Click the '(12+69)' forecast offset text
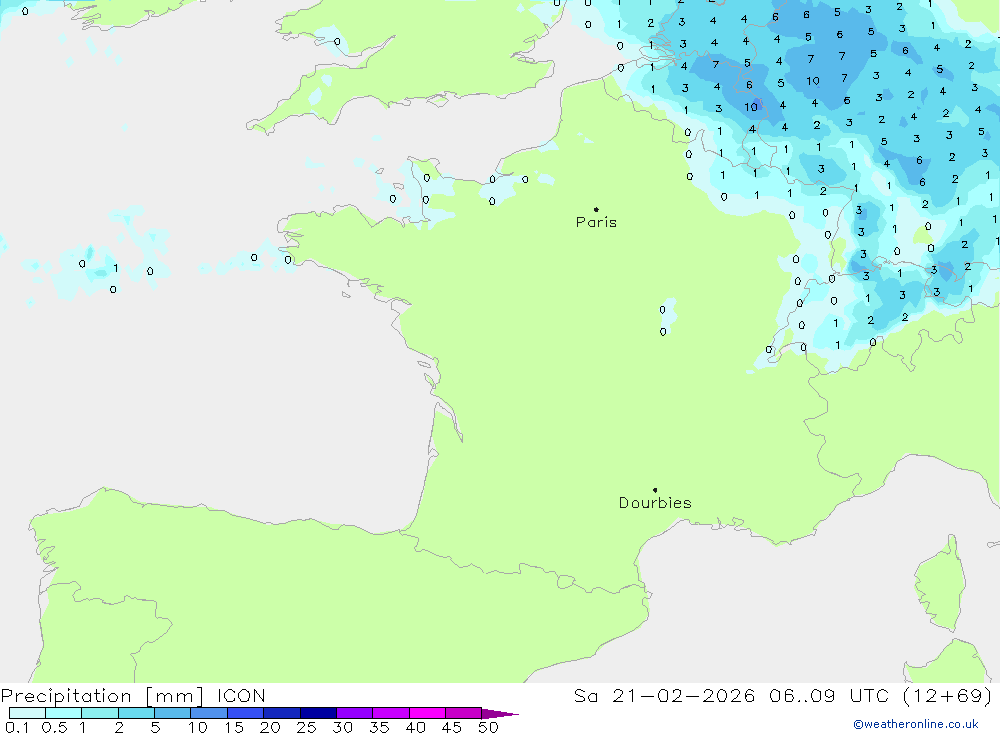 [948, 696]
